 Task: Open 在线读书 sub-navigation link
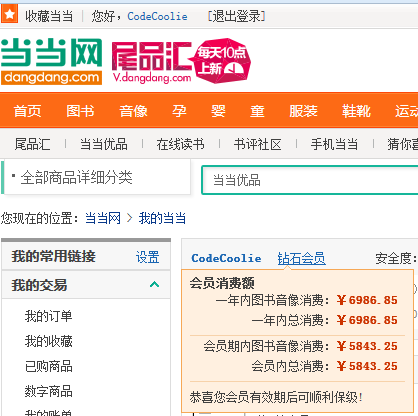[181, 144]
